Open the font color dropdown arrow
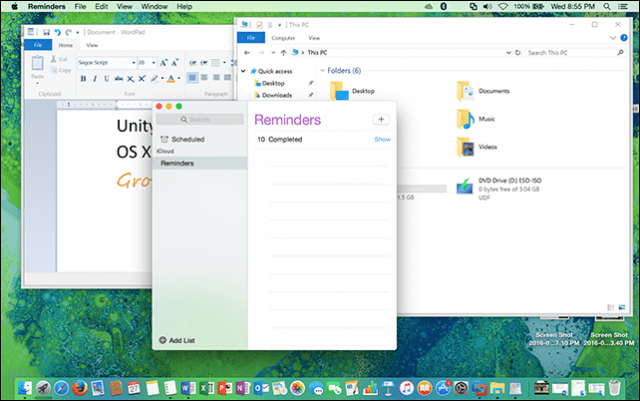 tap(179, 78)
